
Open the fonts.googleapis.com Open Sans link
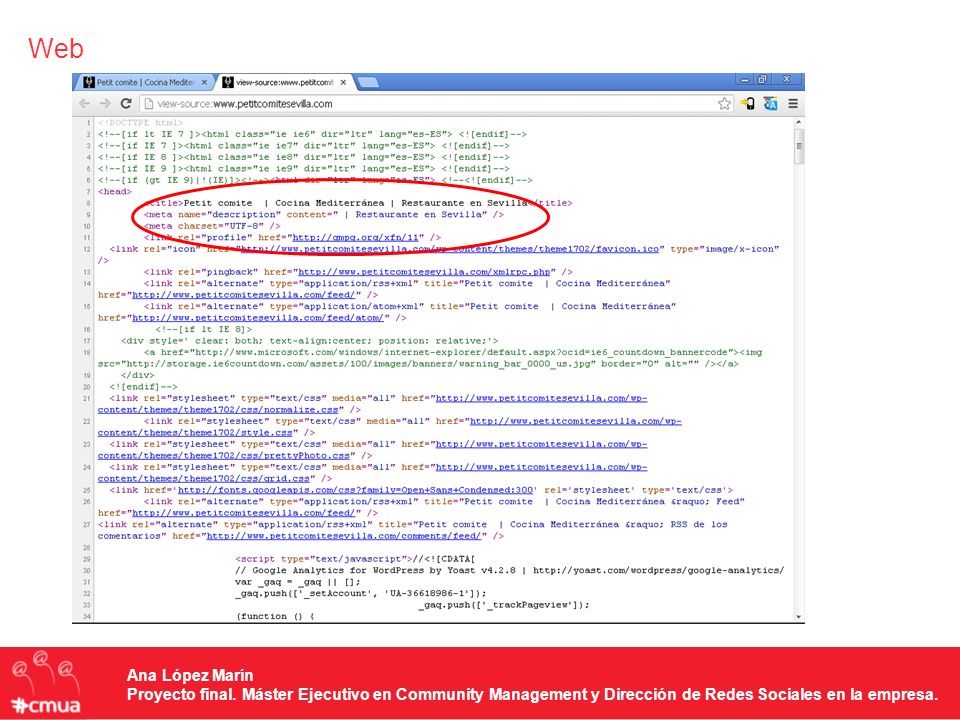[x=355, y=490]
